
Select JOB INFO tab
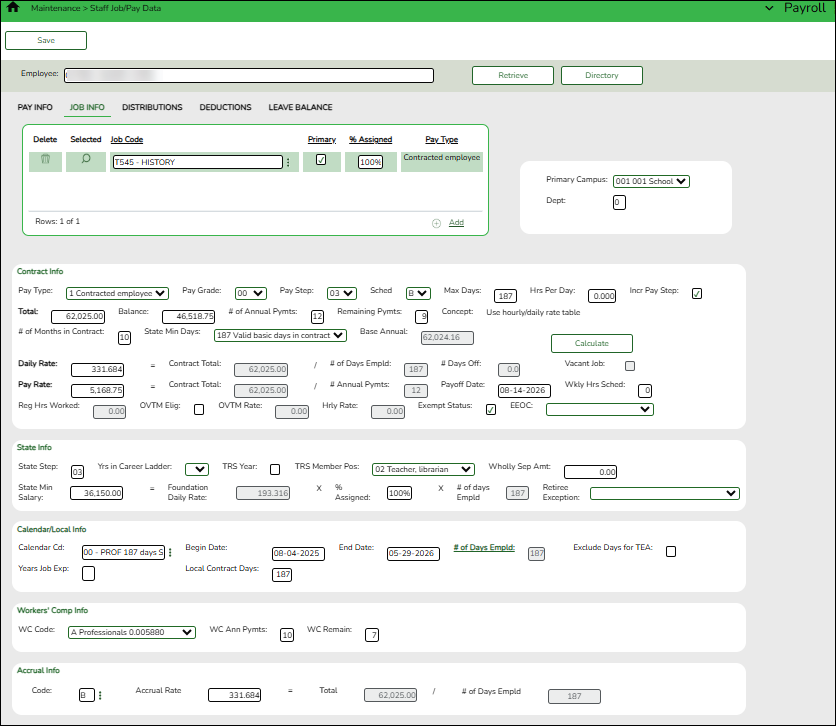pyautogui.click(x=87, y=107)
